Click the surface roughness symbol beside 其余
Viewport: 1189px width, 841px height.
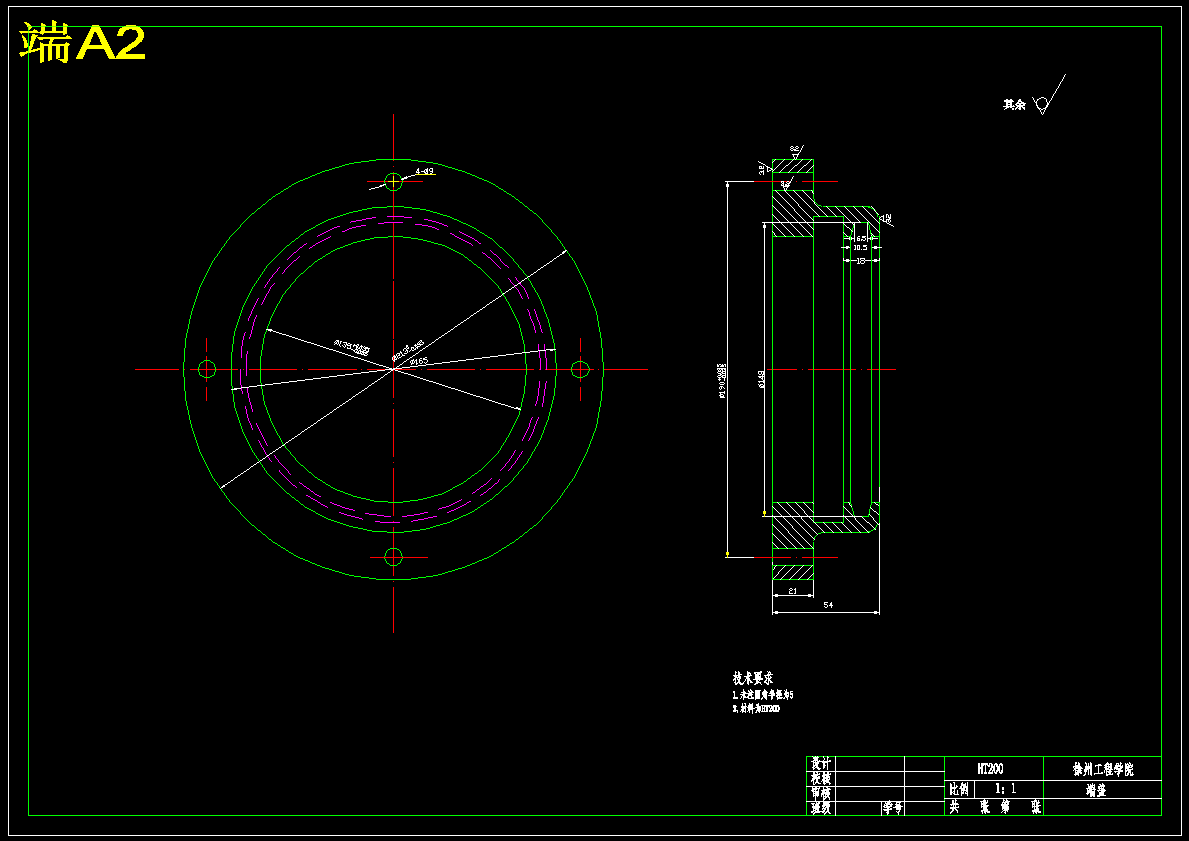click(1049, 96)
